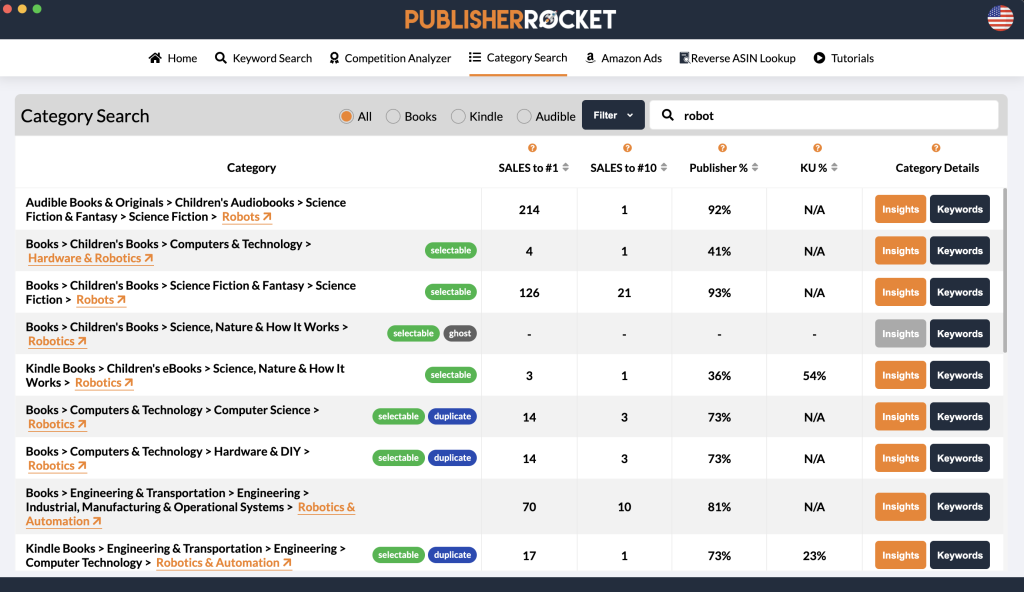Click the help icon above SALES to #1
The height and width of the screenshot is (592, 1024).
click(532, 149)
